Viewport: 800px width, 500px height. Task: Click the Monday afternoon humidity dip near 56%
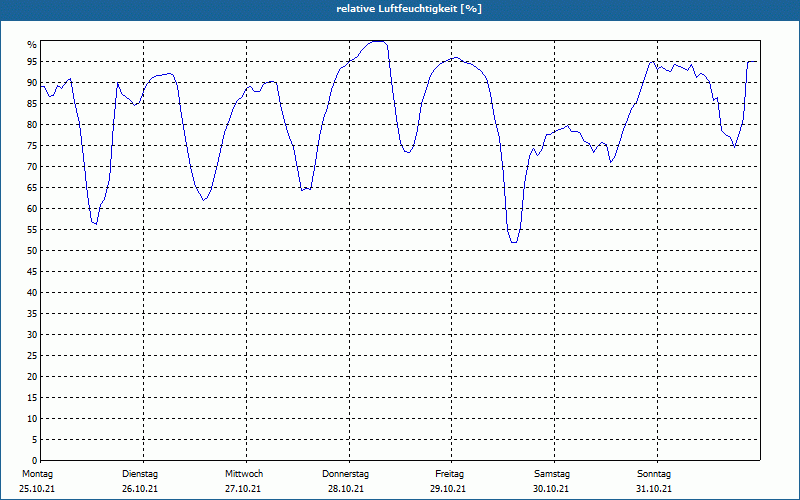(95, 223)
